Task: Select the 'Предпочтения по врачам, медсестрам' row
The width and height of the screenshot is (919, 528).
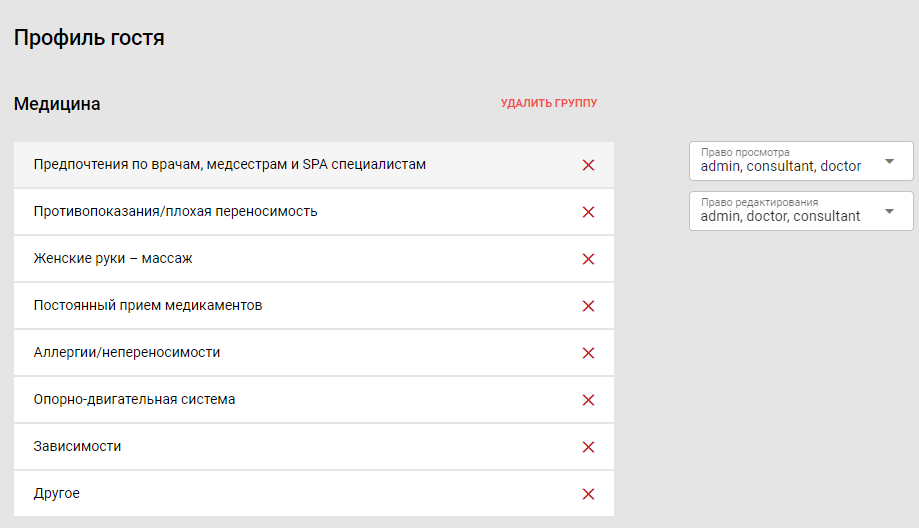Action: (x=230, y=165)
